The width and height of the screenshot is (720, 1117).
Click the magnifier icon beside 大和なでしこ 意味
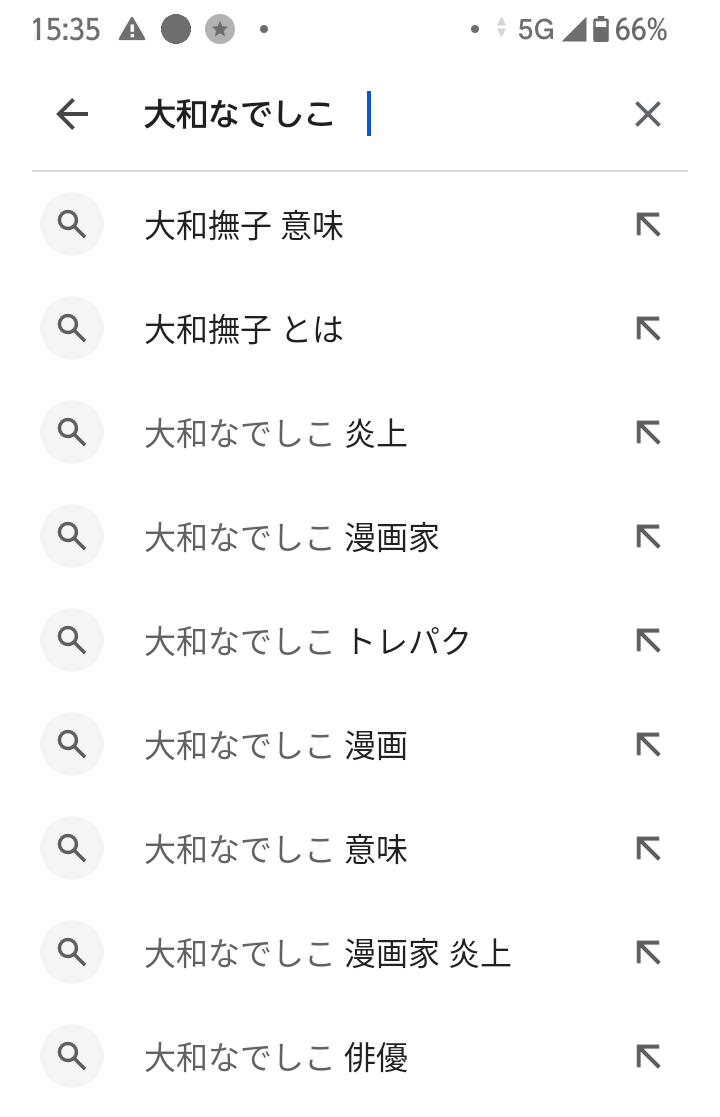pos(71,849)
